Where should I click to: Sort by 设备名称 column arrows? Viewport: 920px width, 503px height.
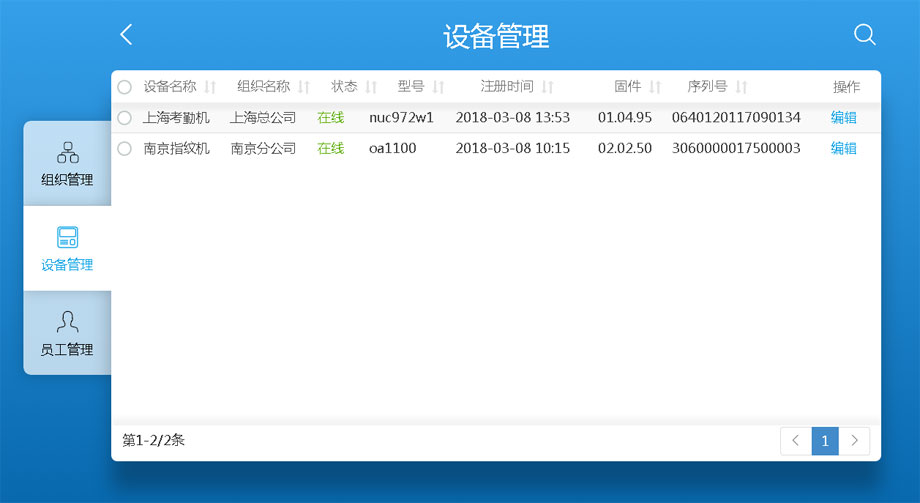tap(210, 87)
